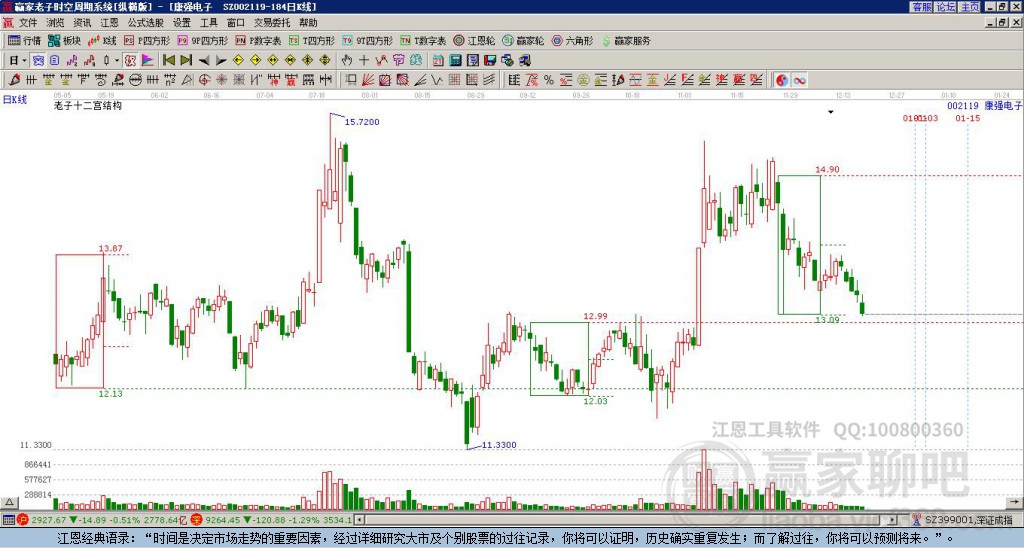The image size is (1024, 548).
Task: Open the 六角形 hexagon tool
Action: tap(572, 40)
